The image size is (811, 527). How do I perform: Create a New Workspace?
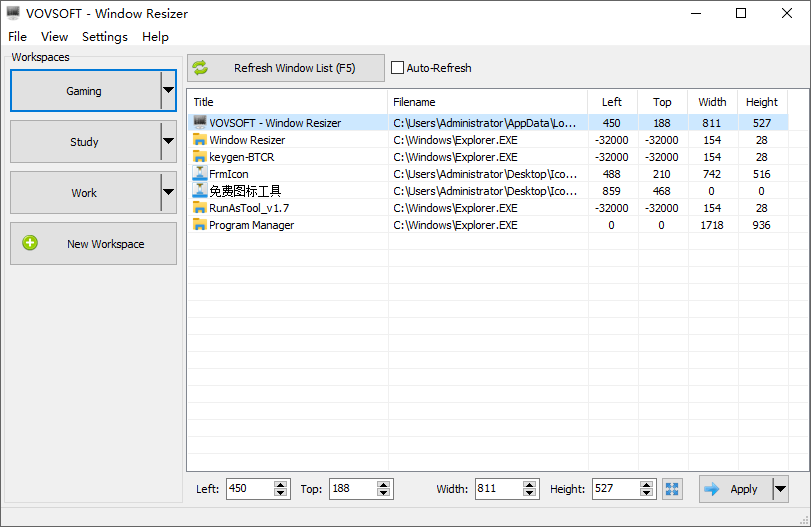93,244
